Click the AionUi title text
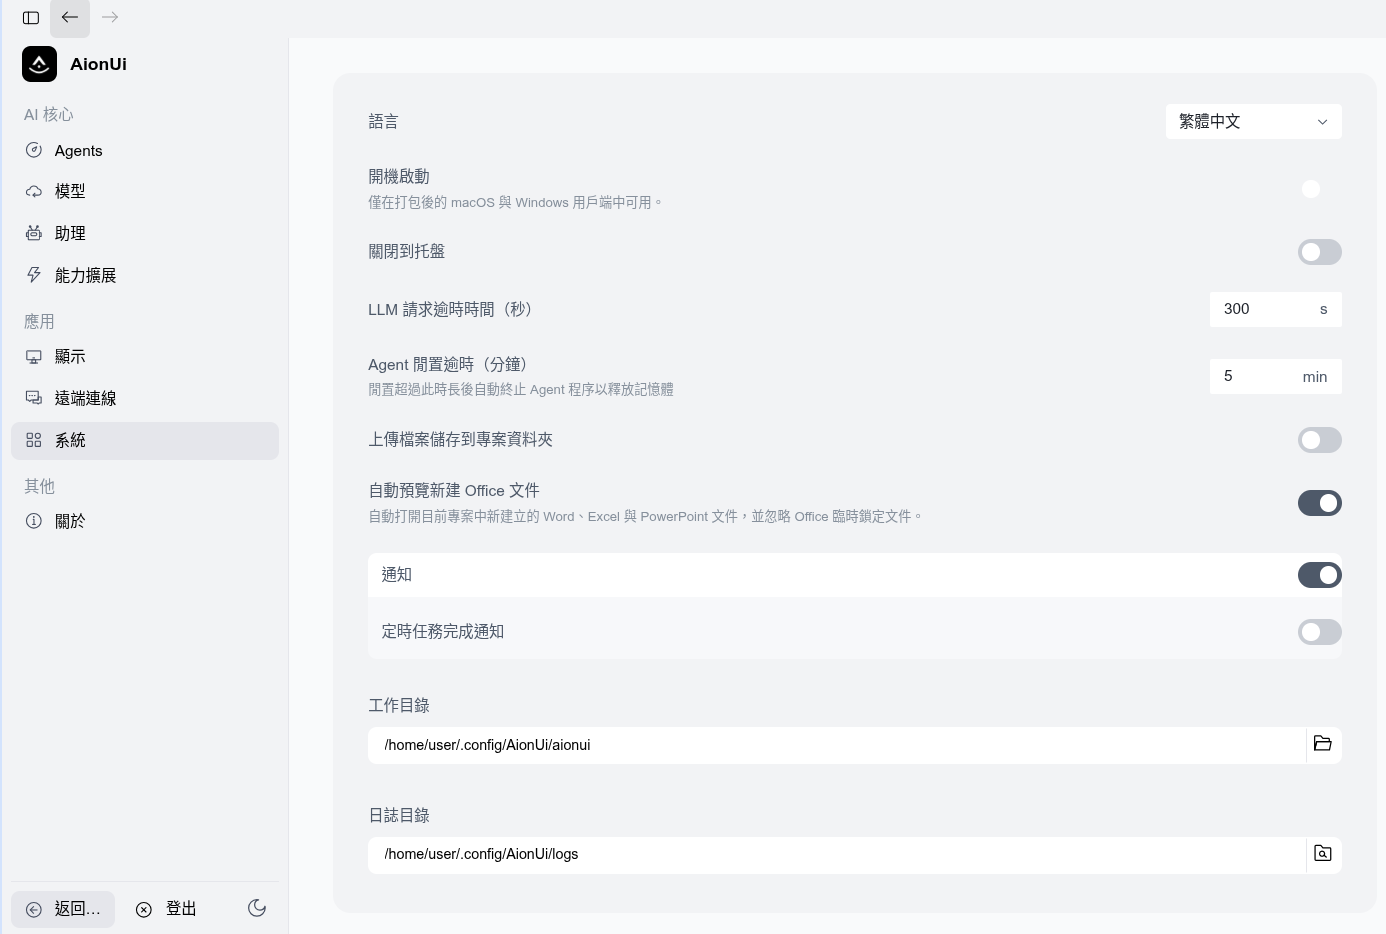 (x=98, y=64)
